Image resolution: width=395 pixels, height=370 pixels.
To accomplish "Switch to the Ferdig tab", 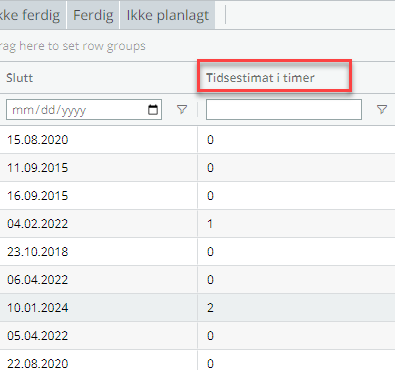I will click(x=93, y=15).
